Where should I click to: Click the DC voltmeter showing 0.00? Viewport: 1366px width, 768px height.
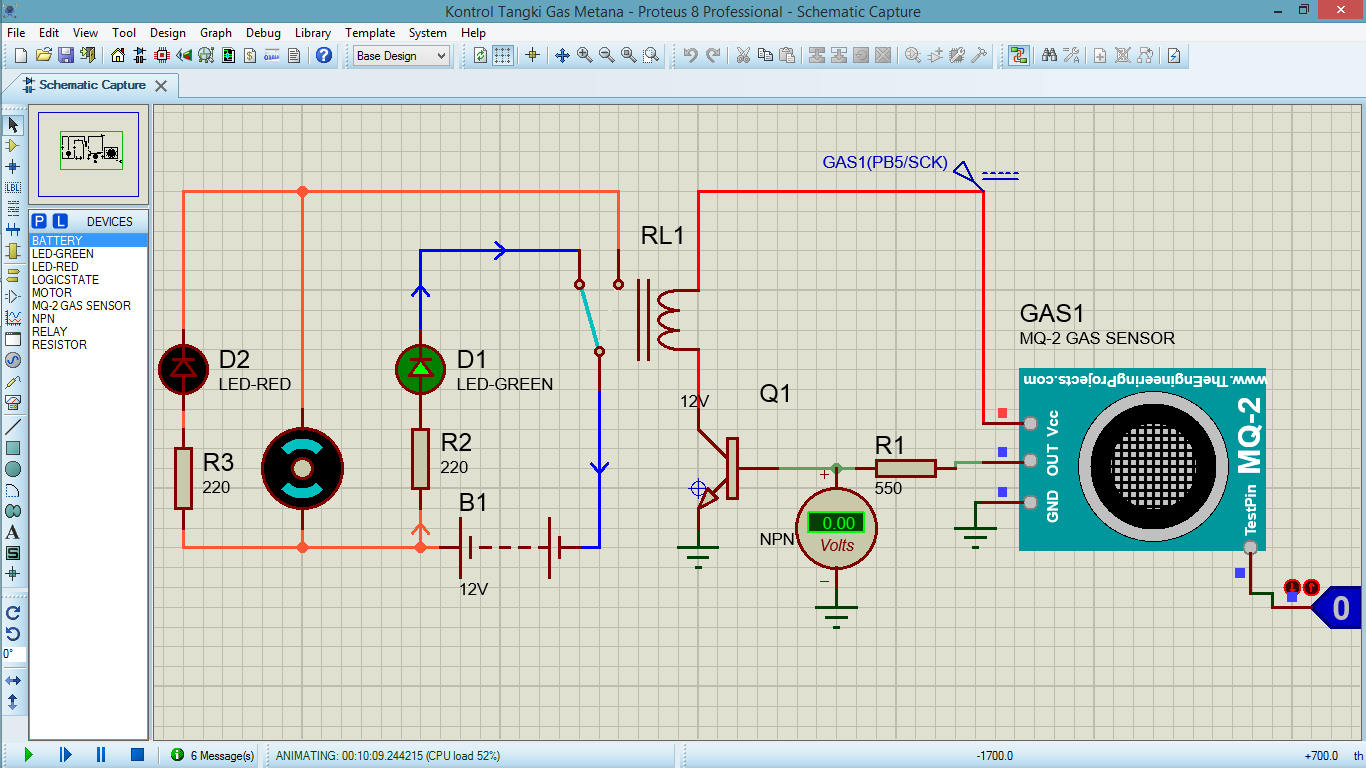click(x=836, y=530)
